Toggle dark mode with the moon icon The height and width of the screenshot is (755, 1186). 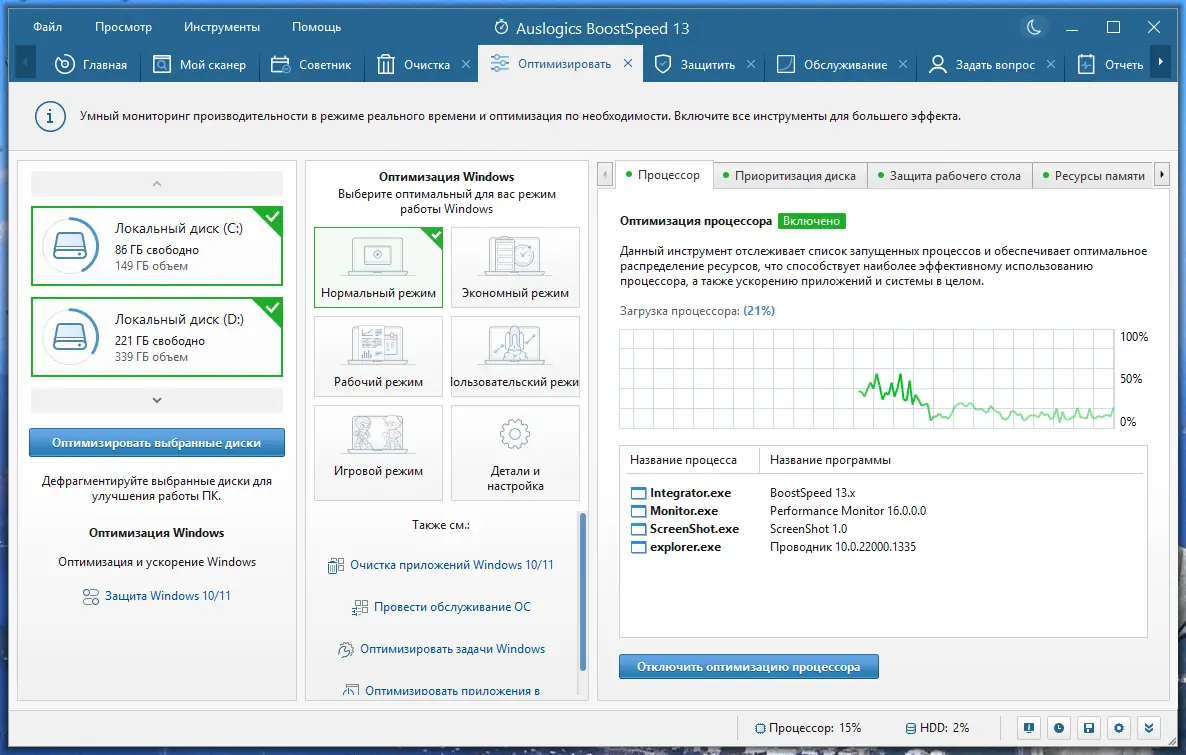[x=1033, y=27]
